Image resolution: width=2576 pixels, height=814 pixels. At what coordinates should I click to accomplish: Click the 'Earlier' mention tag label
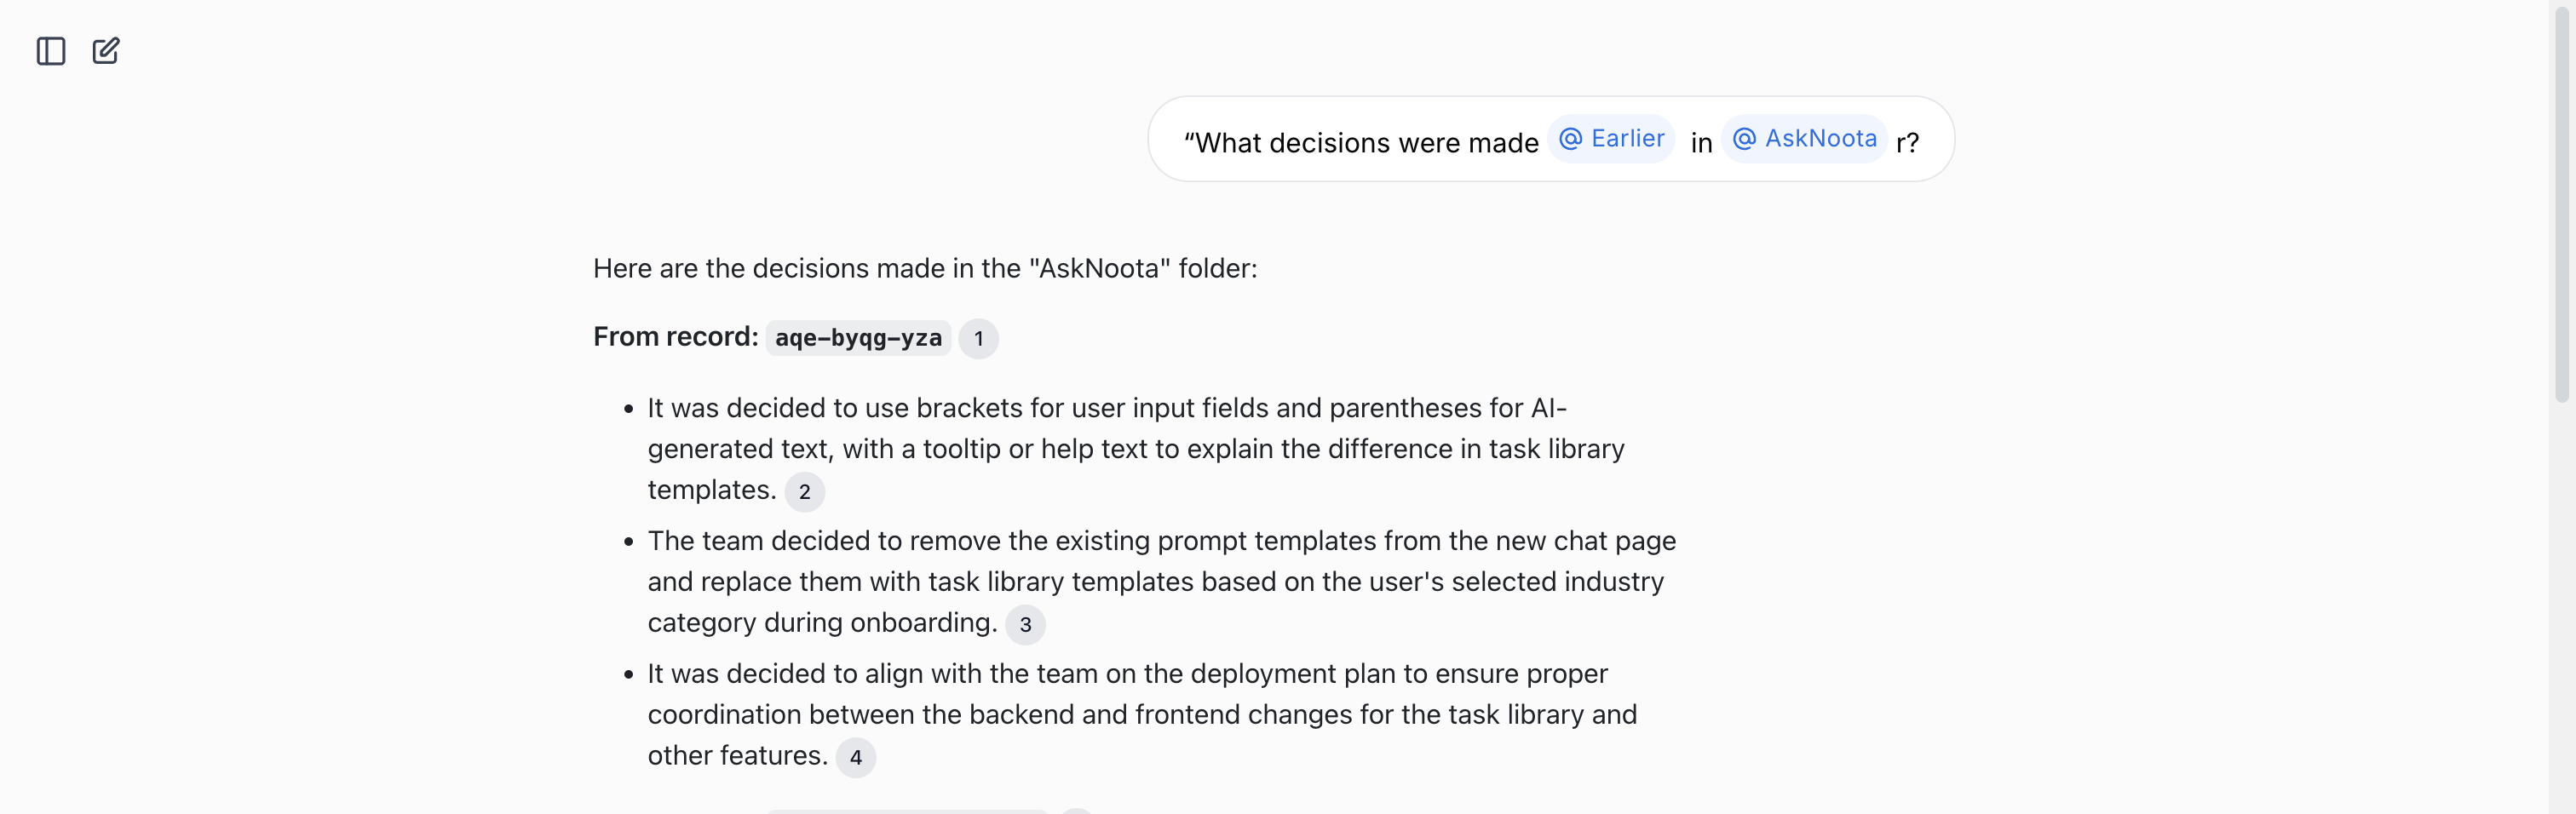1627,139
